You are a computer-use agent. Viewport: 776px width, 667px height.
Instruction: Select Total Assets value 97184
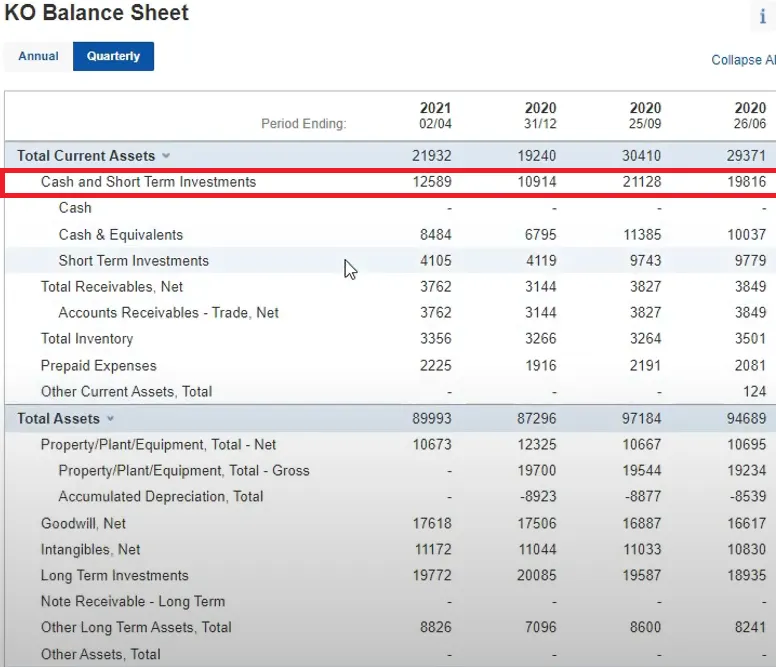click(641, 419)
